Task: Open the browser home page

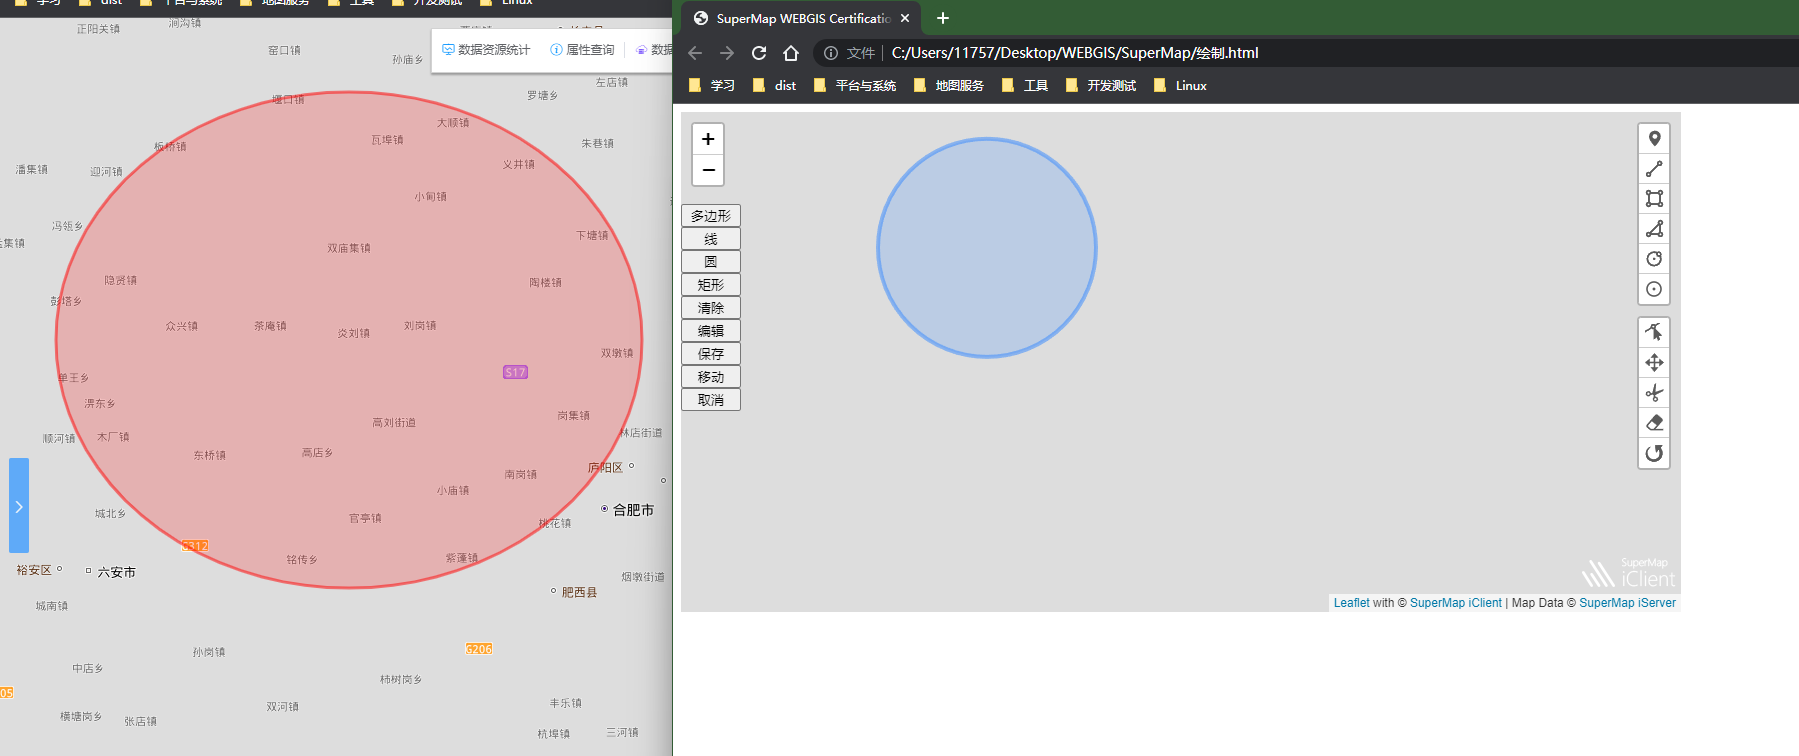Action: click(791, 53)
